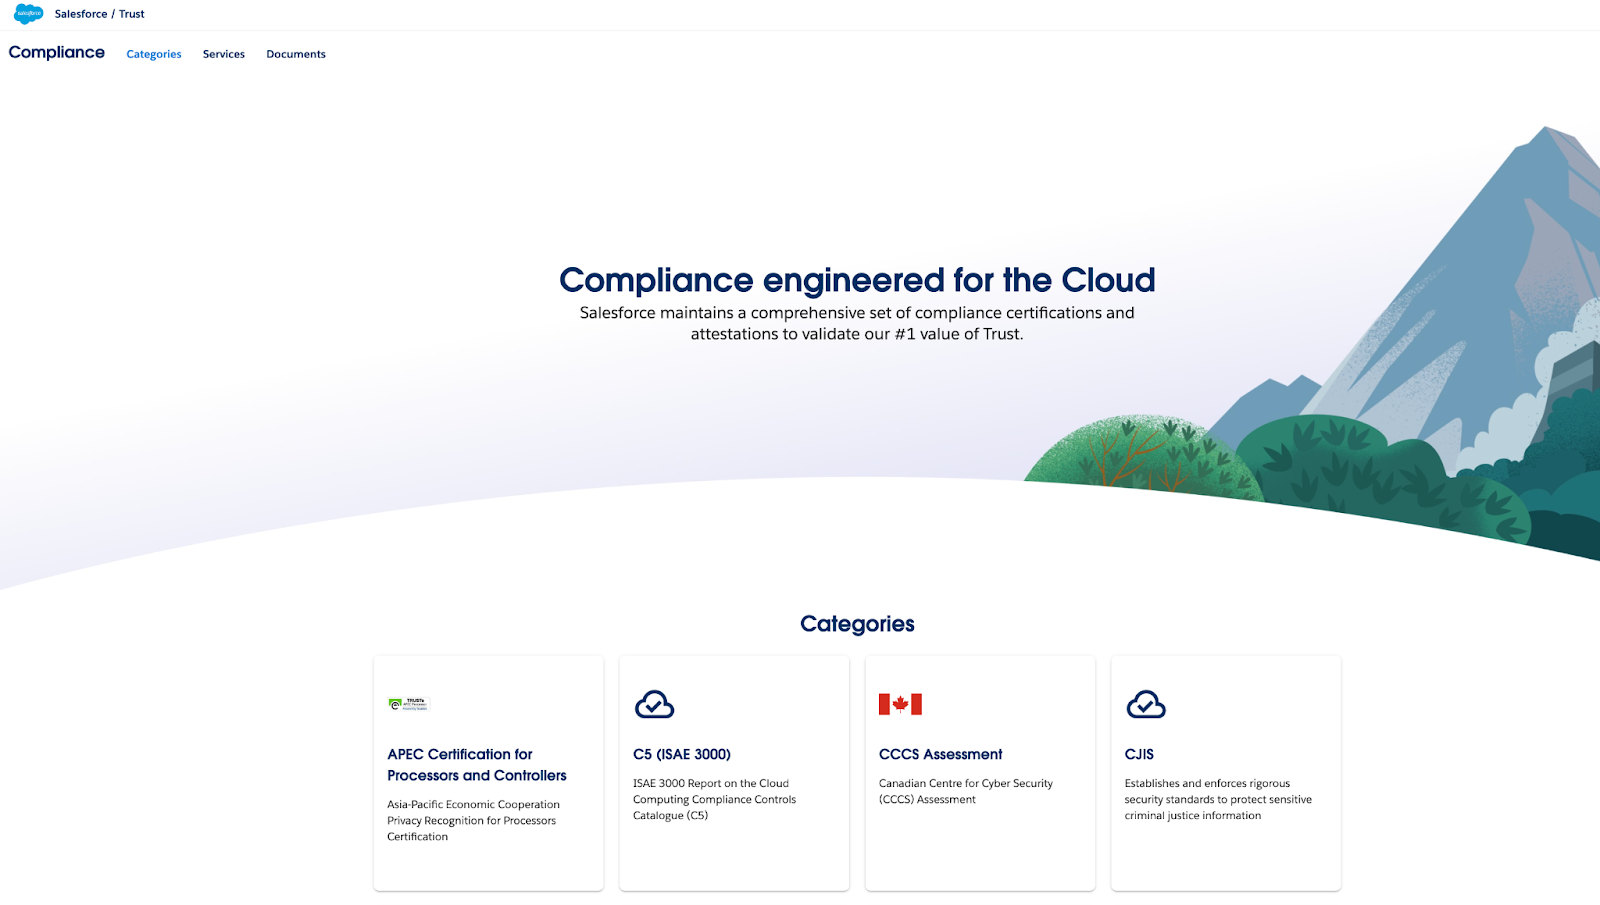Click the Canadian flag icon

[900, 704]
